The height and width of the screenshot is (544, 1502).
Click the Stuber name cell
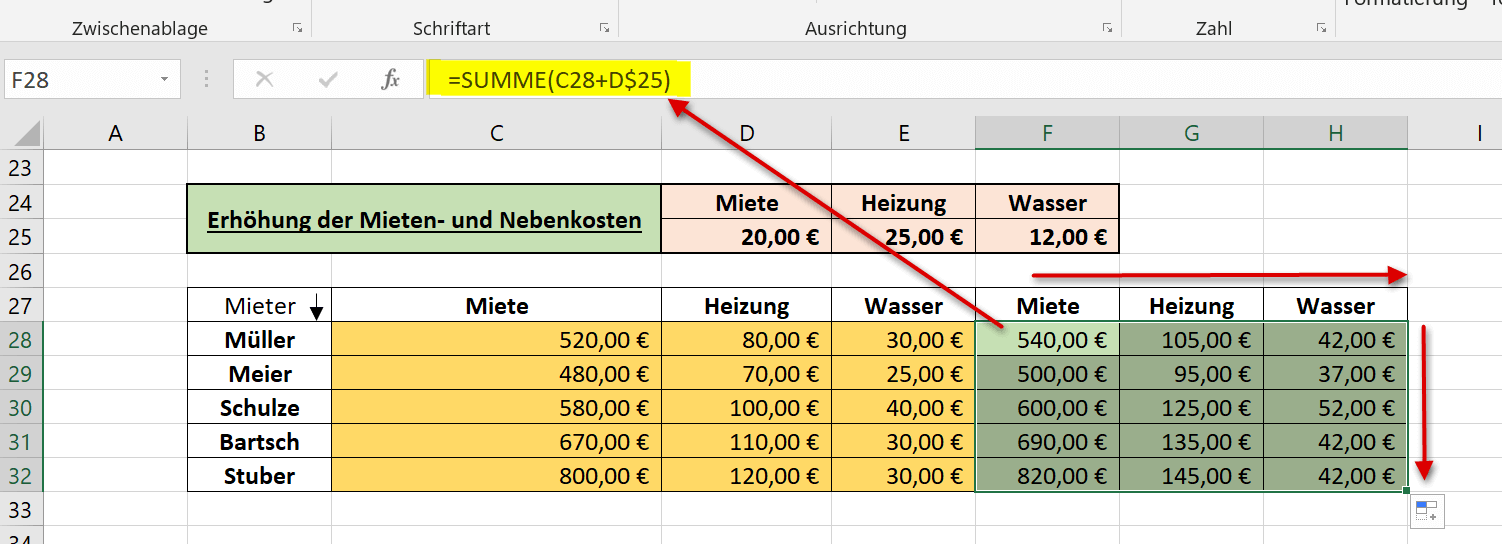[x=259, y=475]
